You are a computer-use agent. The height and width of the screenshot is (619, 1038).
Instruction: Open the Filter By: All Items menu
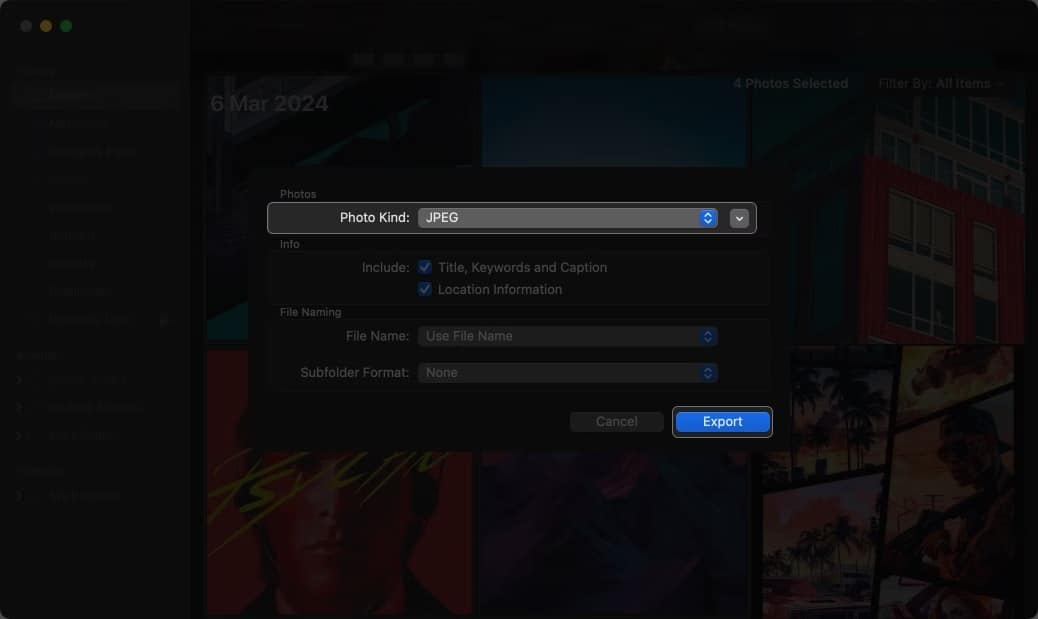[940, 83]
